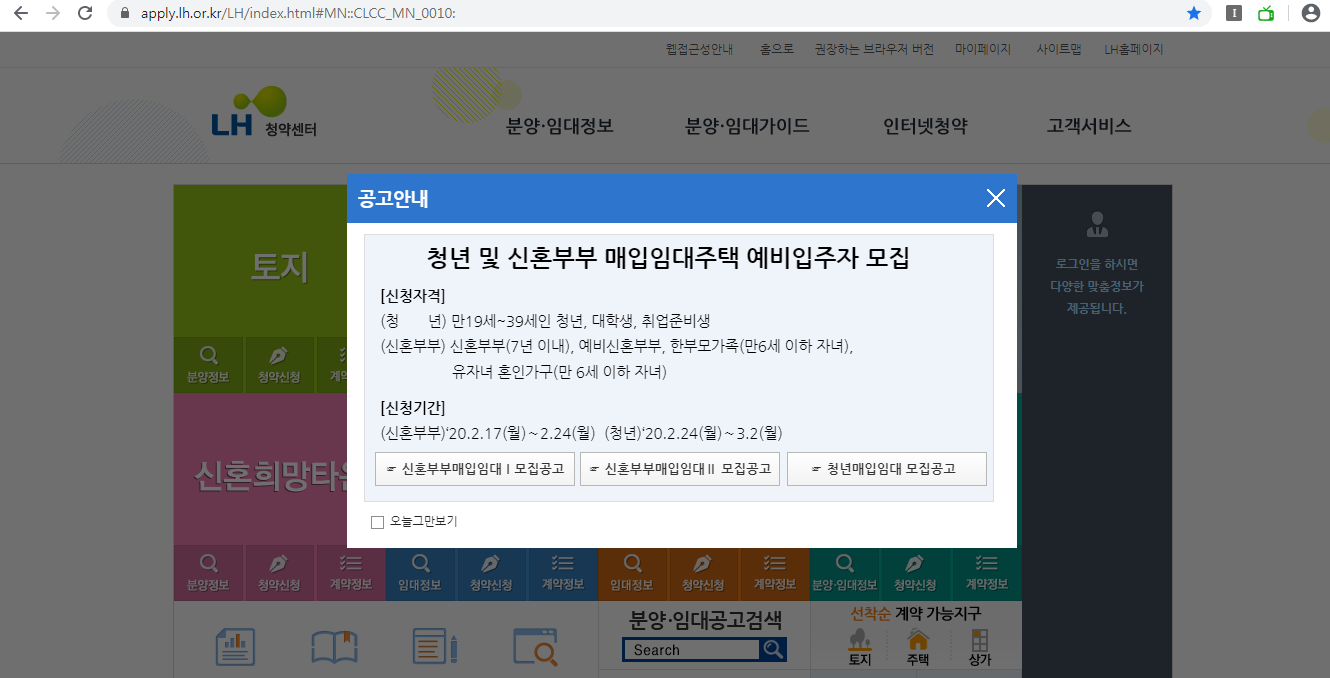Image resolution: width=1330 pixels, height=678 pixels.
Task: Click 계약정보 in the pink row
Action: click(350, 573)
